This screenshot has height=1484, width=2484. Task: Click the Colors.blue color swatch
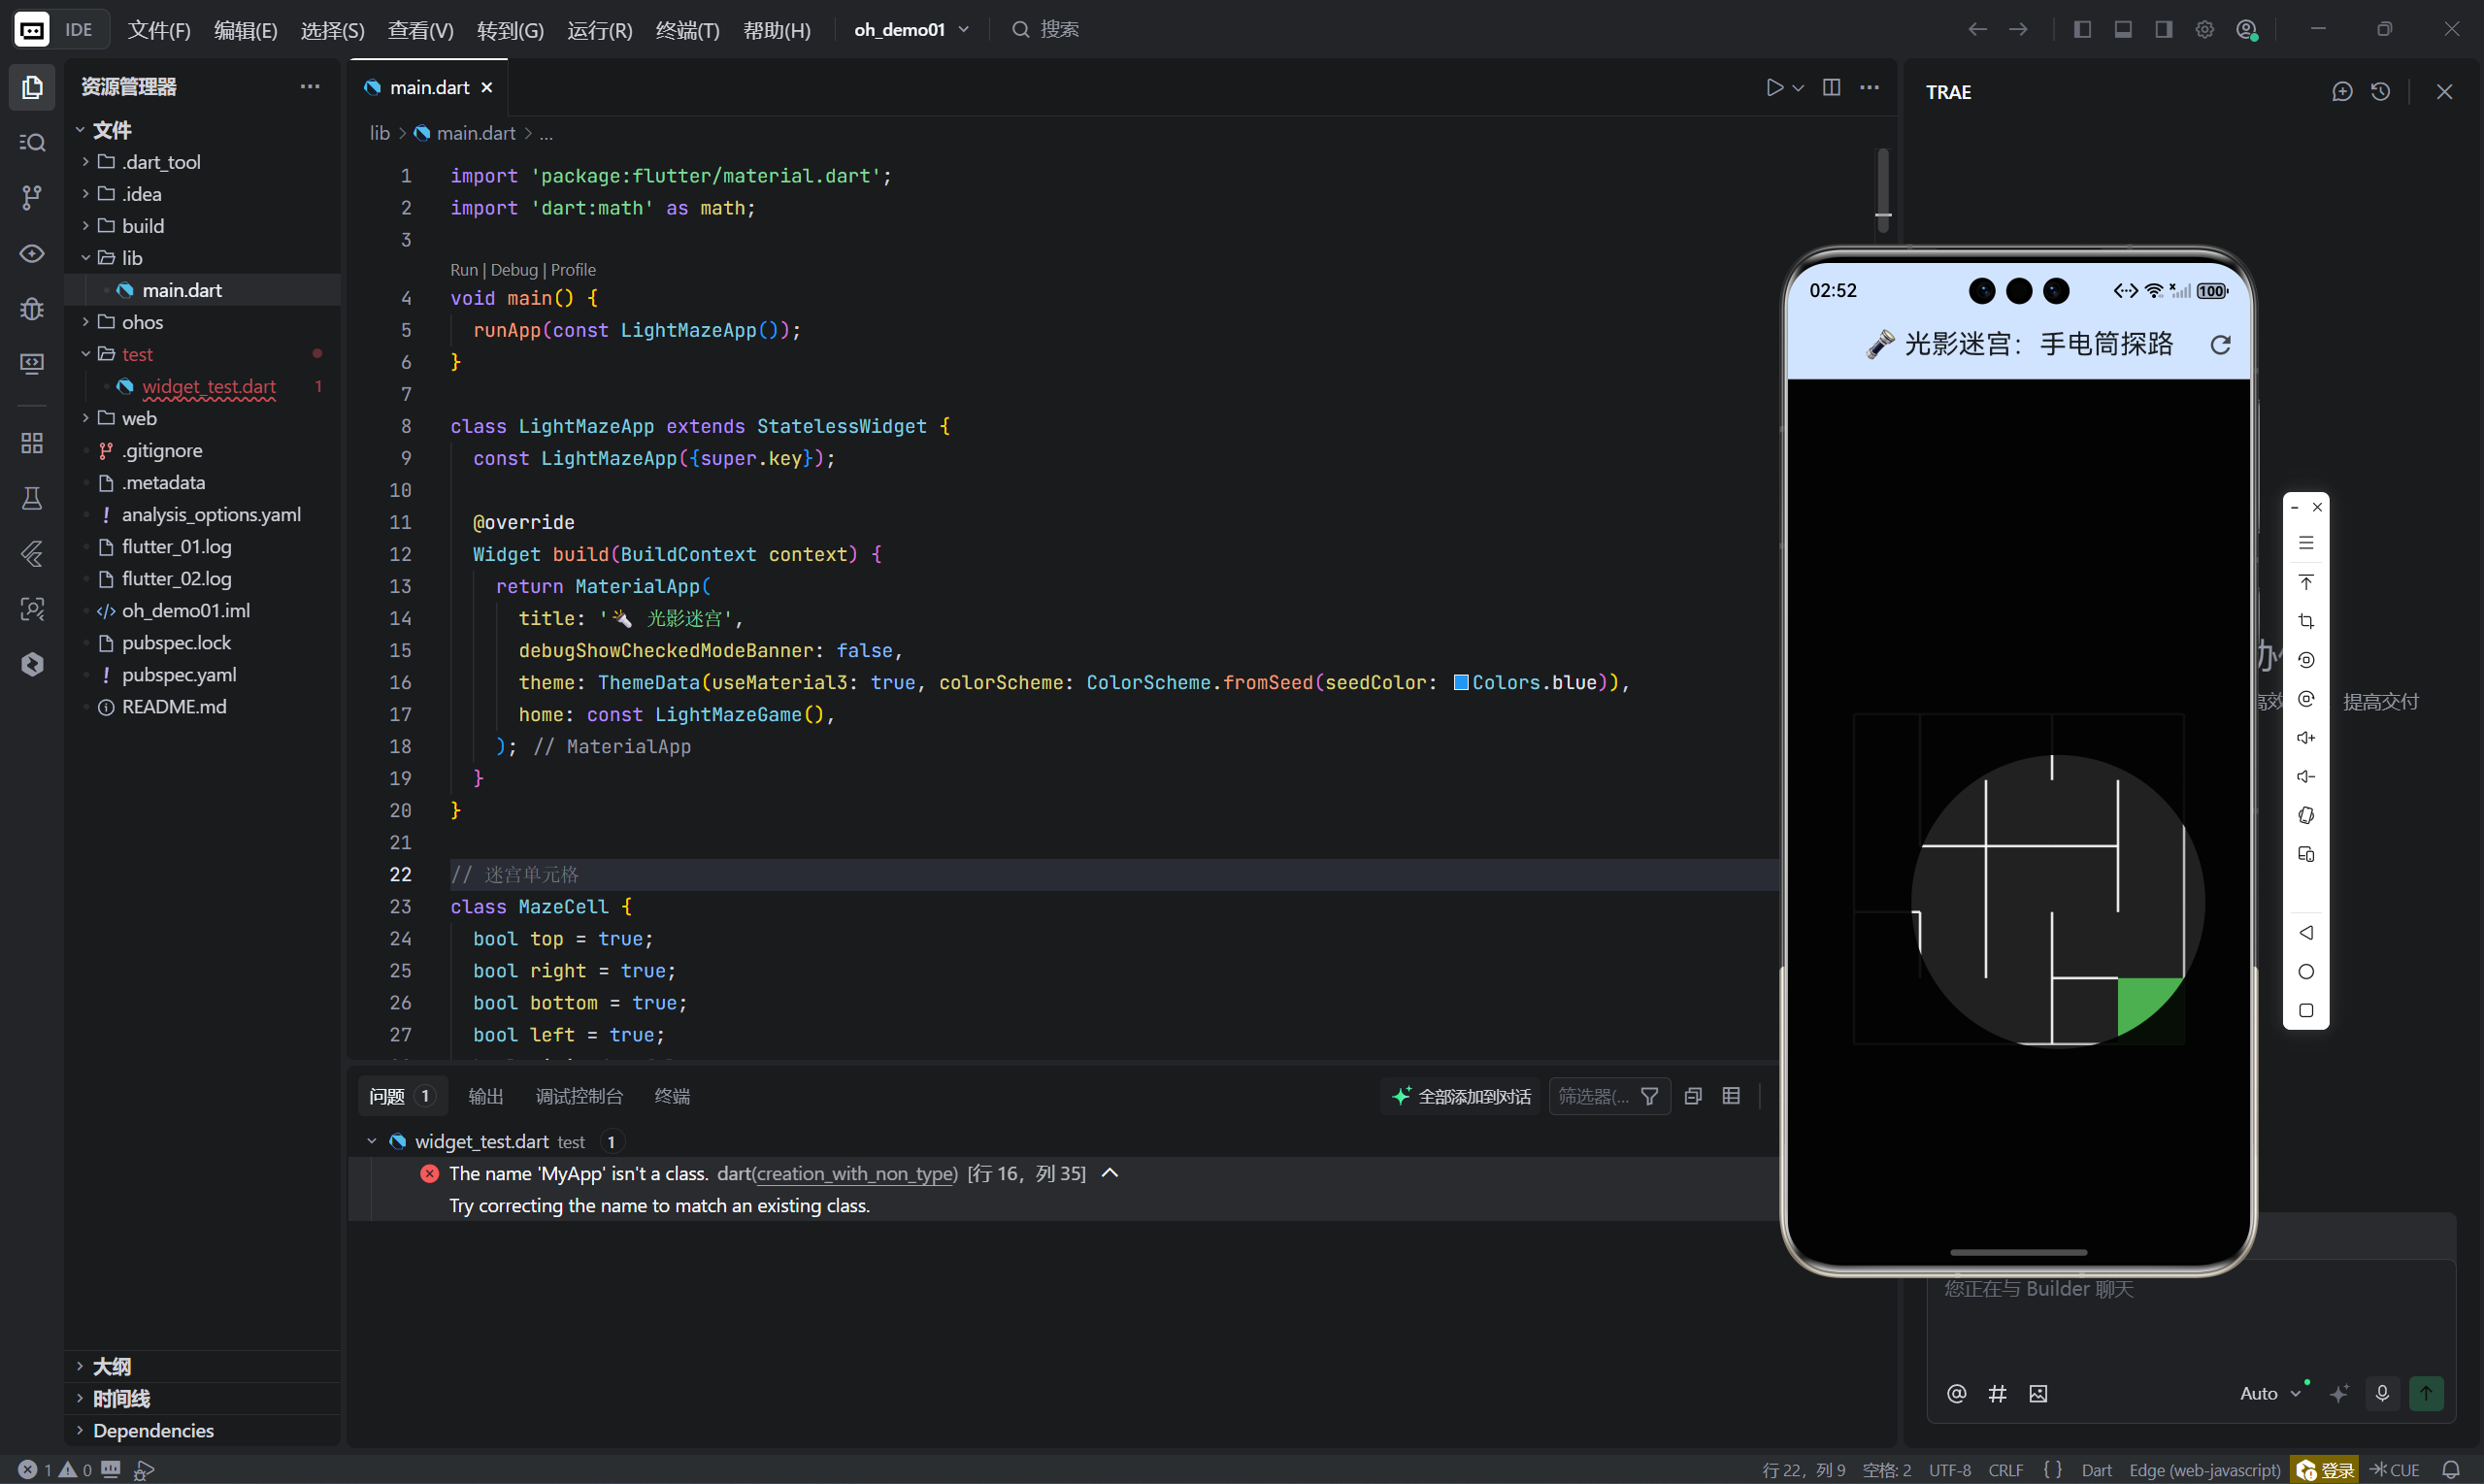tap(1461, 682)
